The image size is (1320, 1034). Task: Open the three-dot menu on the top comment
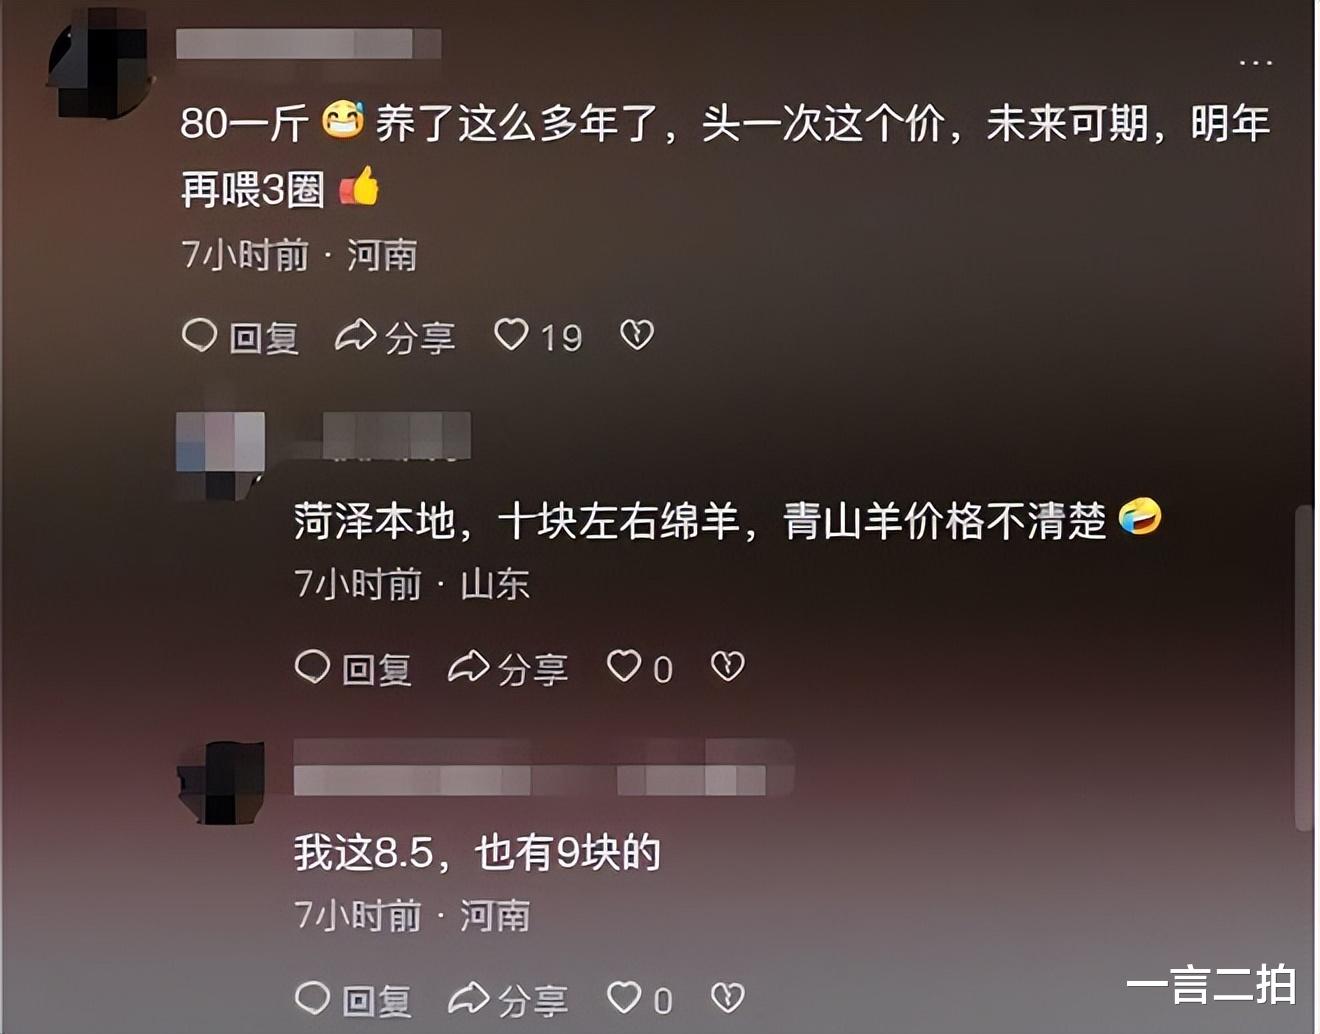[x=1255, y=63]
